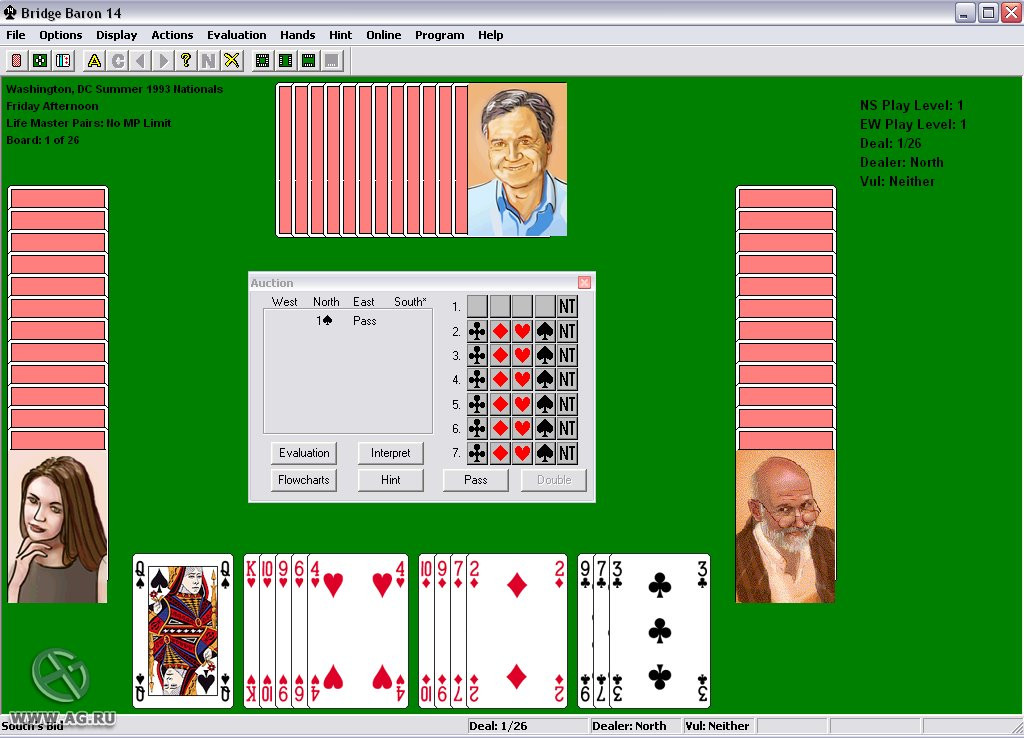Bid 6 NT in the bidding grid
This screenshot has width=1024, height=738.
coord(567,428)
